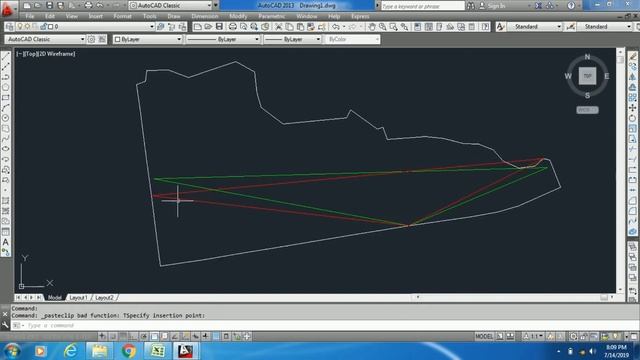Click Plot printer icon in Standard toolbar
Image resolution: width=640 pixels, height=360 pixels.
pyautogui.click(x=232, y=27)
